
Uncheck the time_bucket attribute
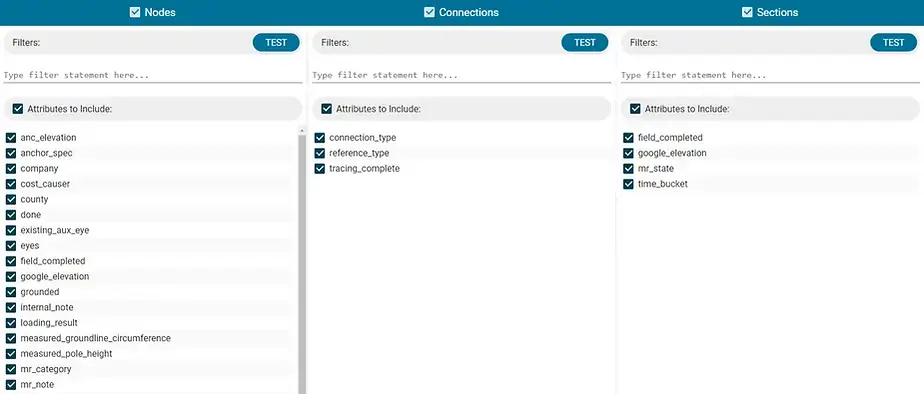[628, 184]
